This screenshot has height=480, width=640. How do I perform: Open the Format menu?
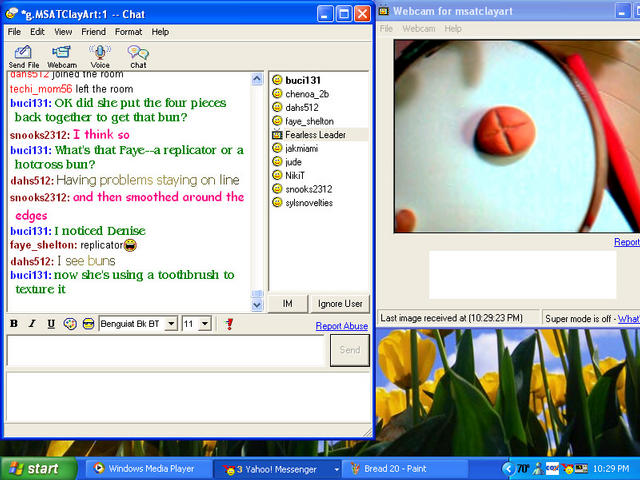(128, 32)
